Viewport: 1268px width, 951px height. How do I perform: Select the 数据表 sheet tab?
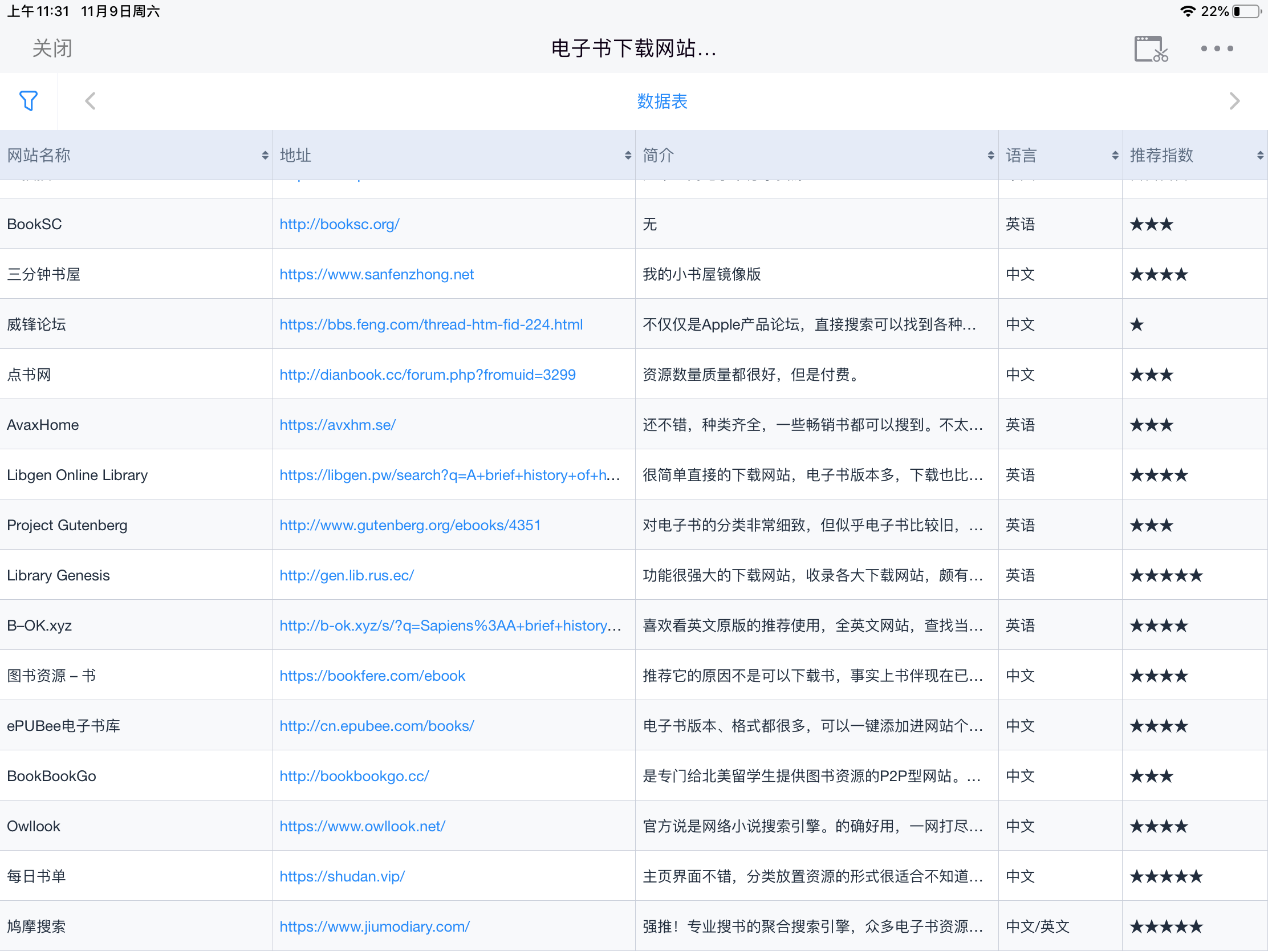tap(662, 101)
